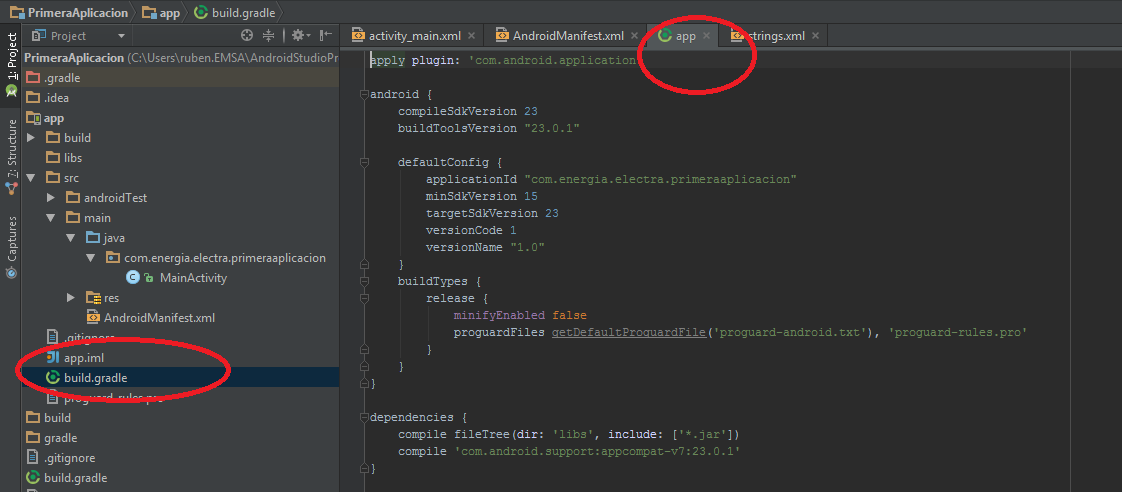Screen dimensions: 1122x492
Task: Collapse the main folder arrow
Action: click(51, 217)
